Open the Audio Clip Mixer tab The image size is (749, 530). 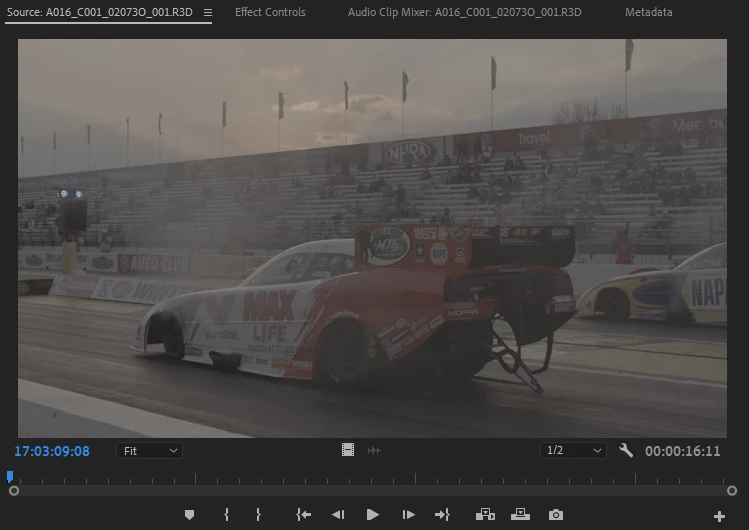(x=464, y=12)
